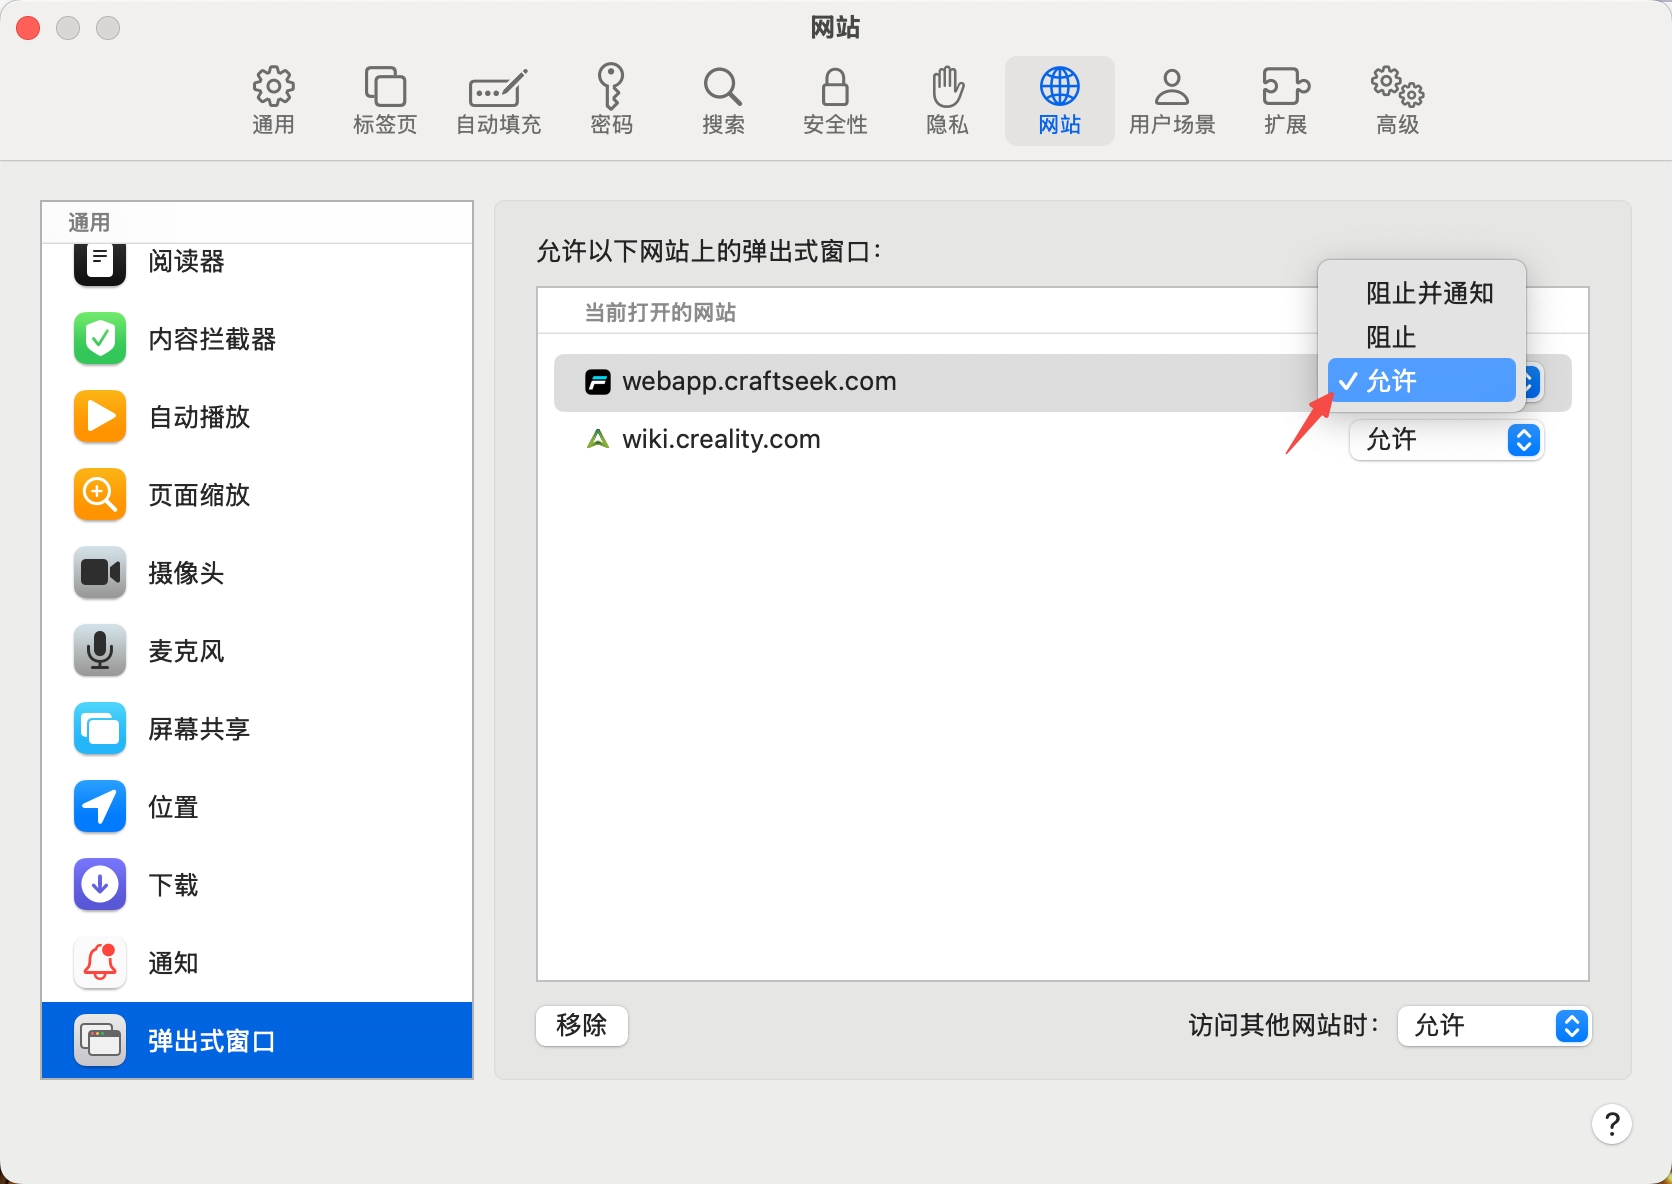Open the 密码 settings panel
Viewport: 1672px width, 1184px height.
coord(611,98)
